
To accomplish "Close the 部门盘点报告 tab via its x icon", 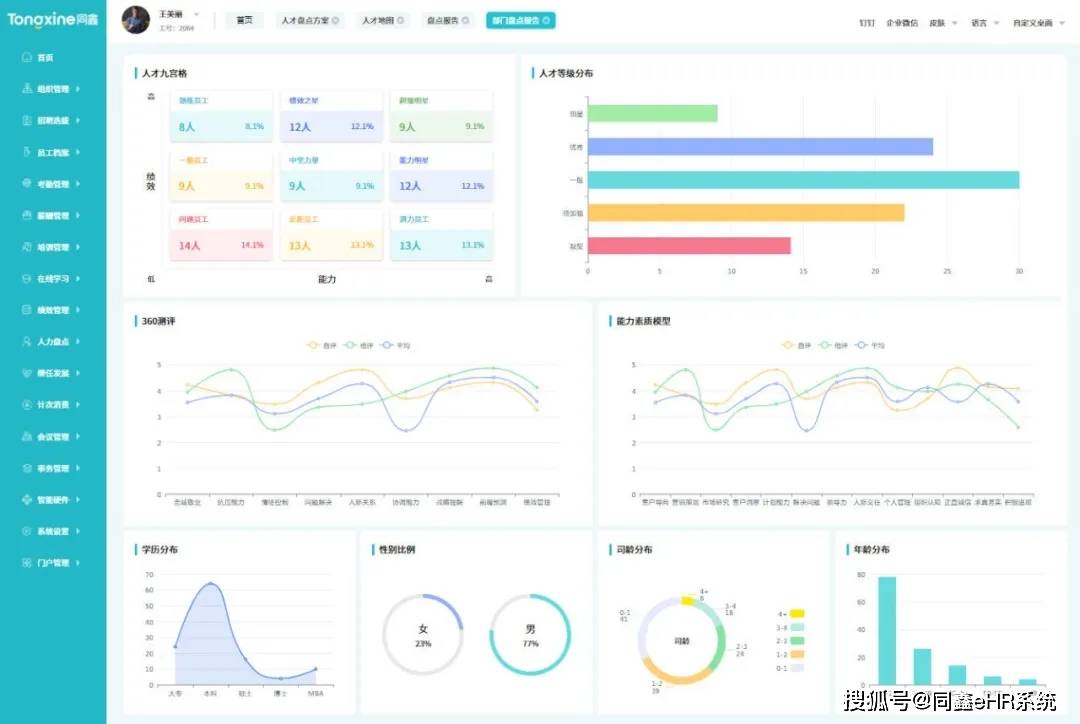I will click(x=546, y=20).
